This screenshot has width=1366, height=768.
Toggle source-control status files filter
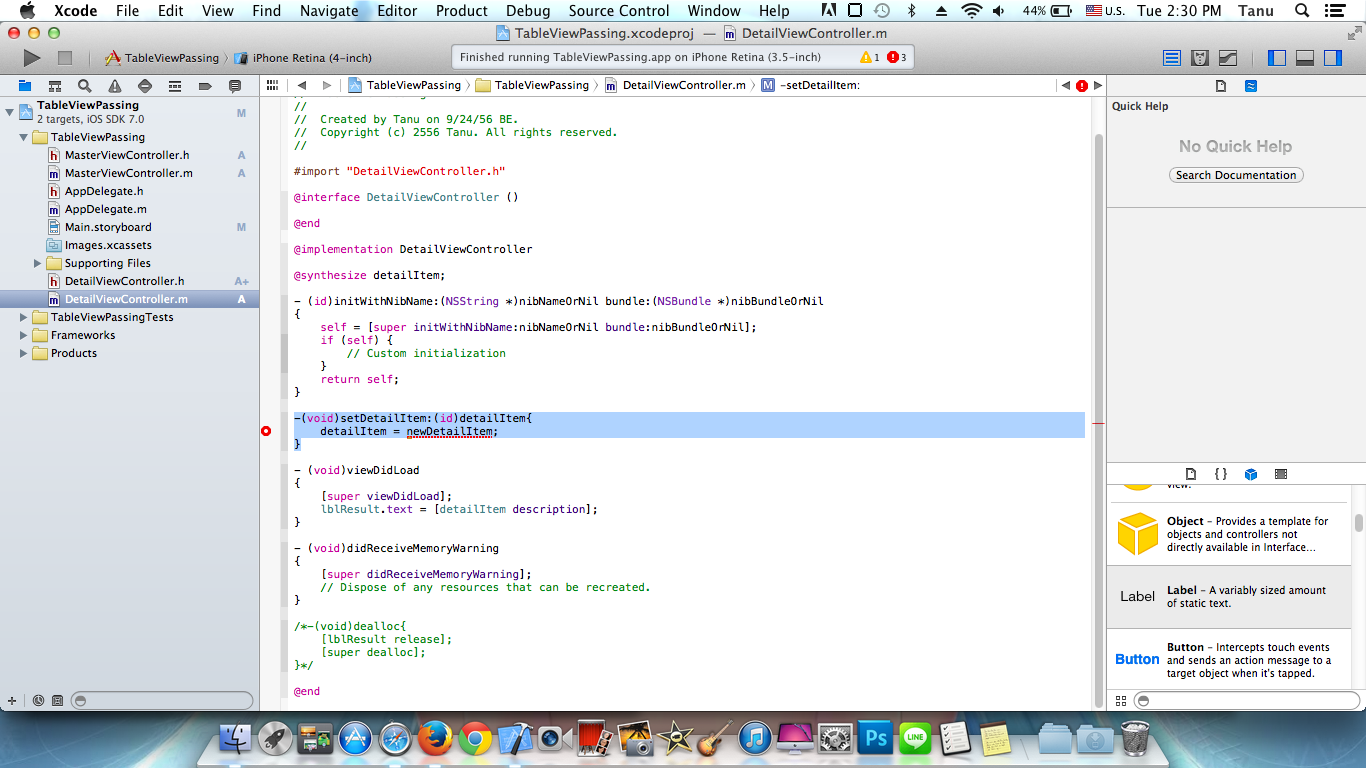click(57, 701)
